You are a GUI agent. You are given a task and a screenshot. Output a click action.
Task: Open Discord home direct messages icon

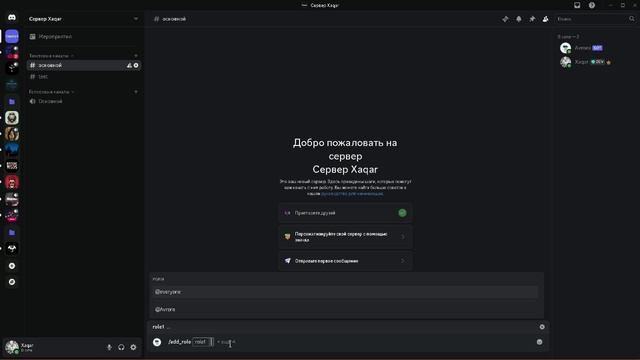click(x=12, y=18)
